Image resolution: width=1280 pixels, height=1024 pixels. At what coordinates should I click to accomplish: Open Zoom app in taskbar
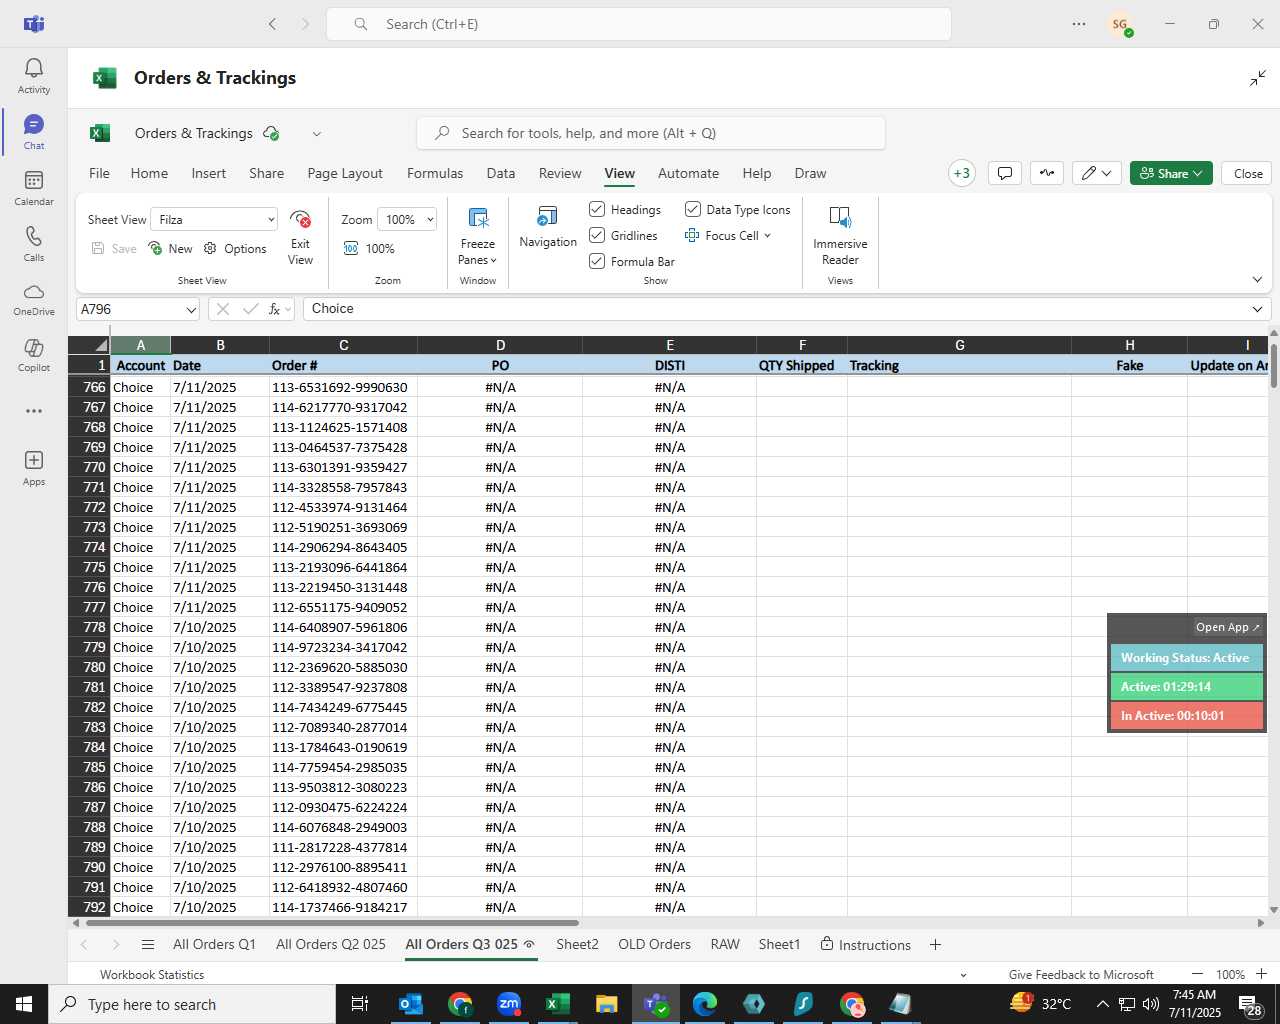509,1004
